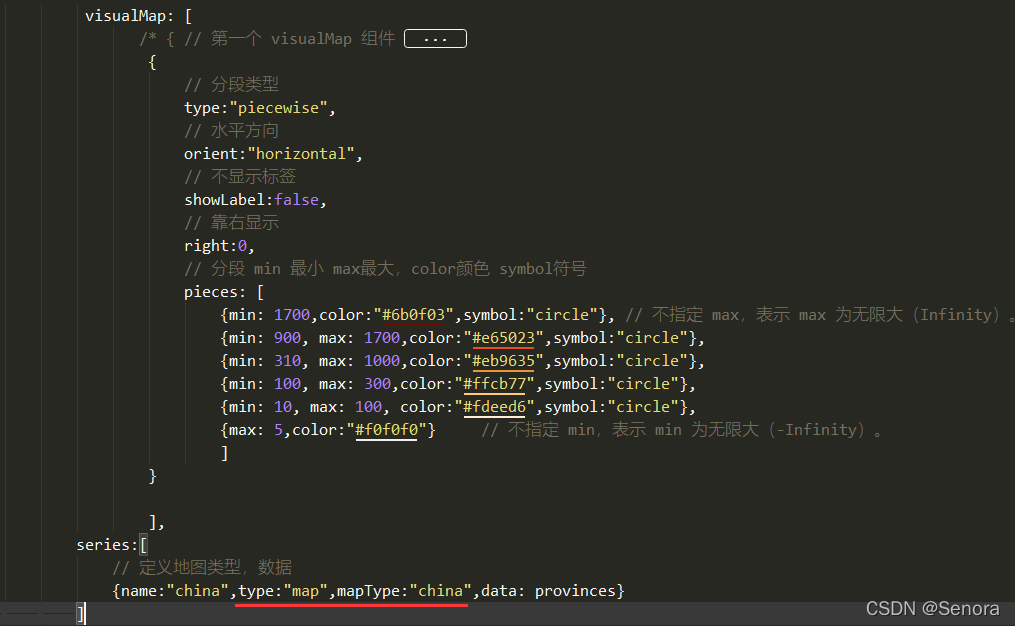Screen dimensions: 1015x626
Task: Click the comment 不显示标签
Action: pos(240,177)
